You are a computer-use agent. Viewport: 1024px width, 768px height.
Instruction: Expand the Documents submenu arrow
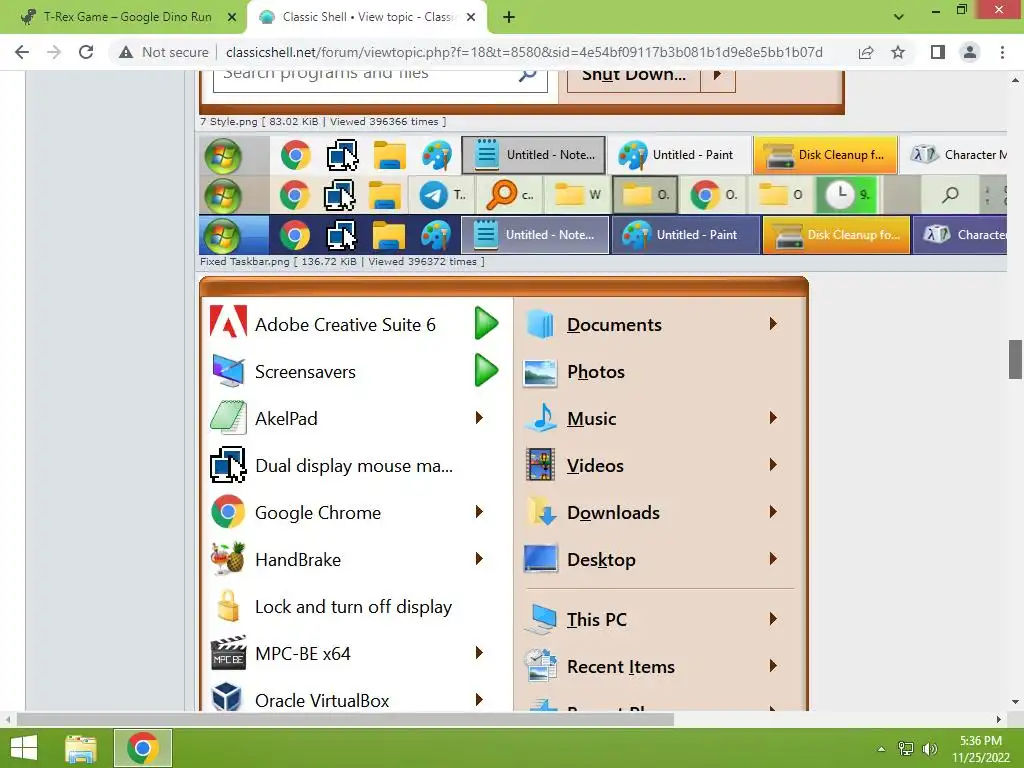point(773,323)
